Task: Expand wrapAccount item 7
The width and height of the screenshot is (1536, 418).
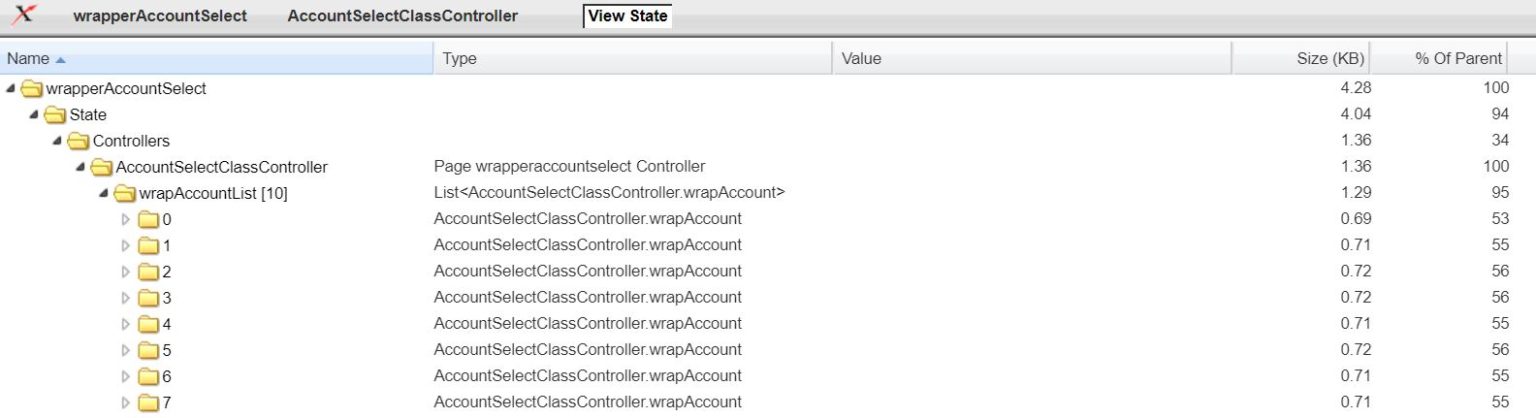Action: coord(126,403)
